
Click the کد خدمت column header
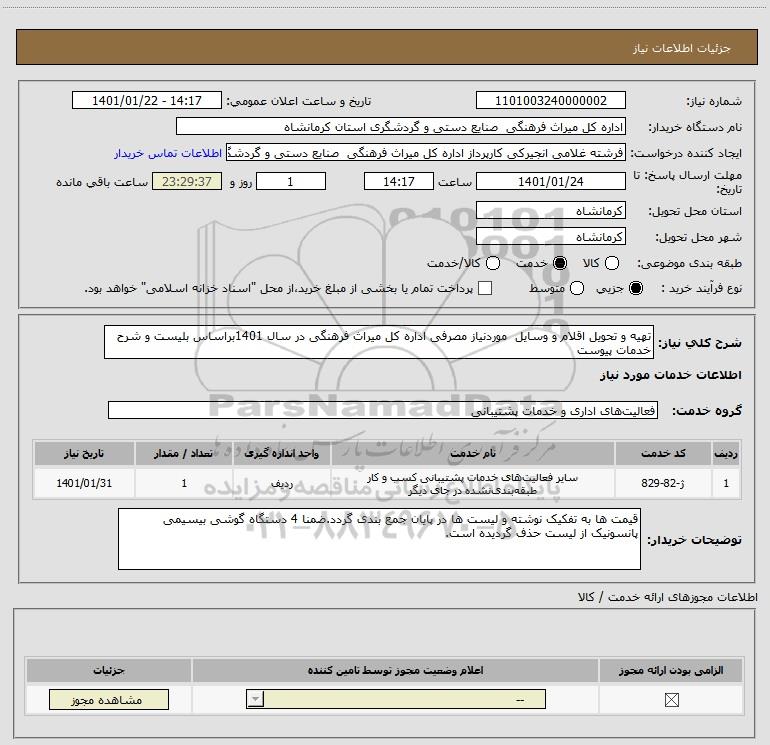pos(663,453)
